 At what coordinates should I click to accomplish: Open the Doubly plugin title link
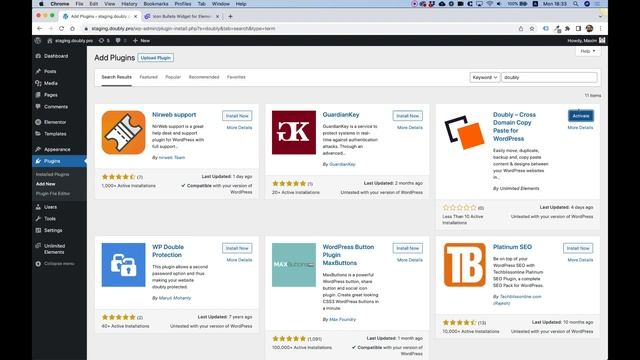pyautogui.click(x=514, y=127)
